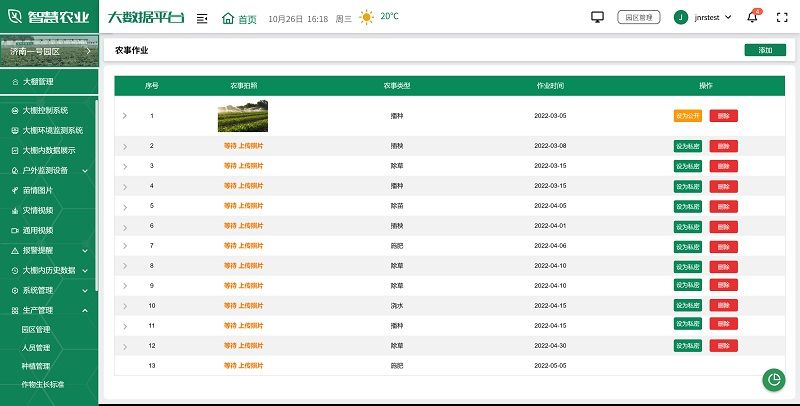
Task: Click the 首页 home icon
Action: click(228, 18)
